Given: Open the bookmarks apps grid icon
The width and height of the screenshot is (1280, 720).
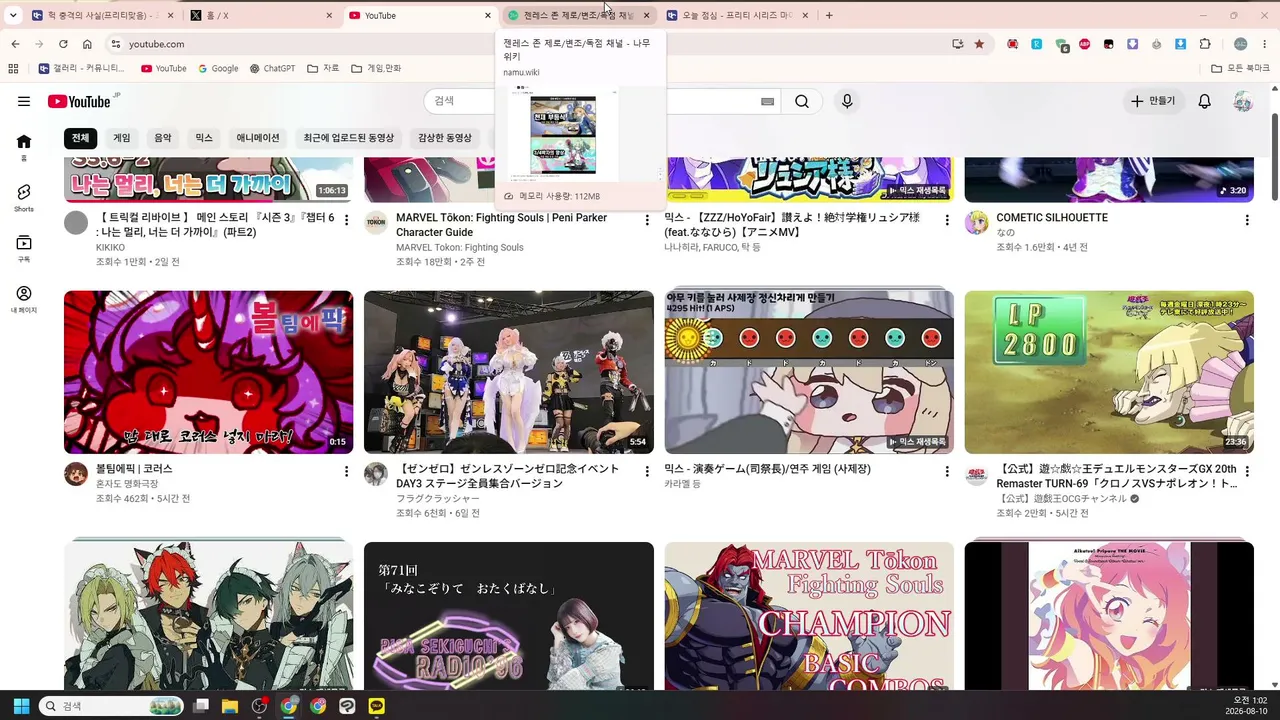Looking at the screenshot, I should click(x=13, y=69).
